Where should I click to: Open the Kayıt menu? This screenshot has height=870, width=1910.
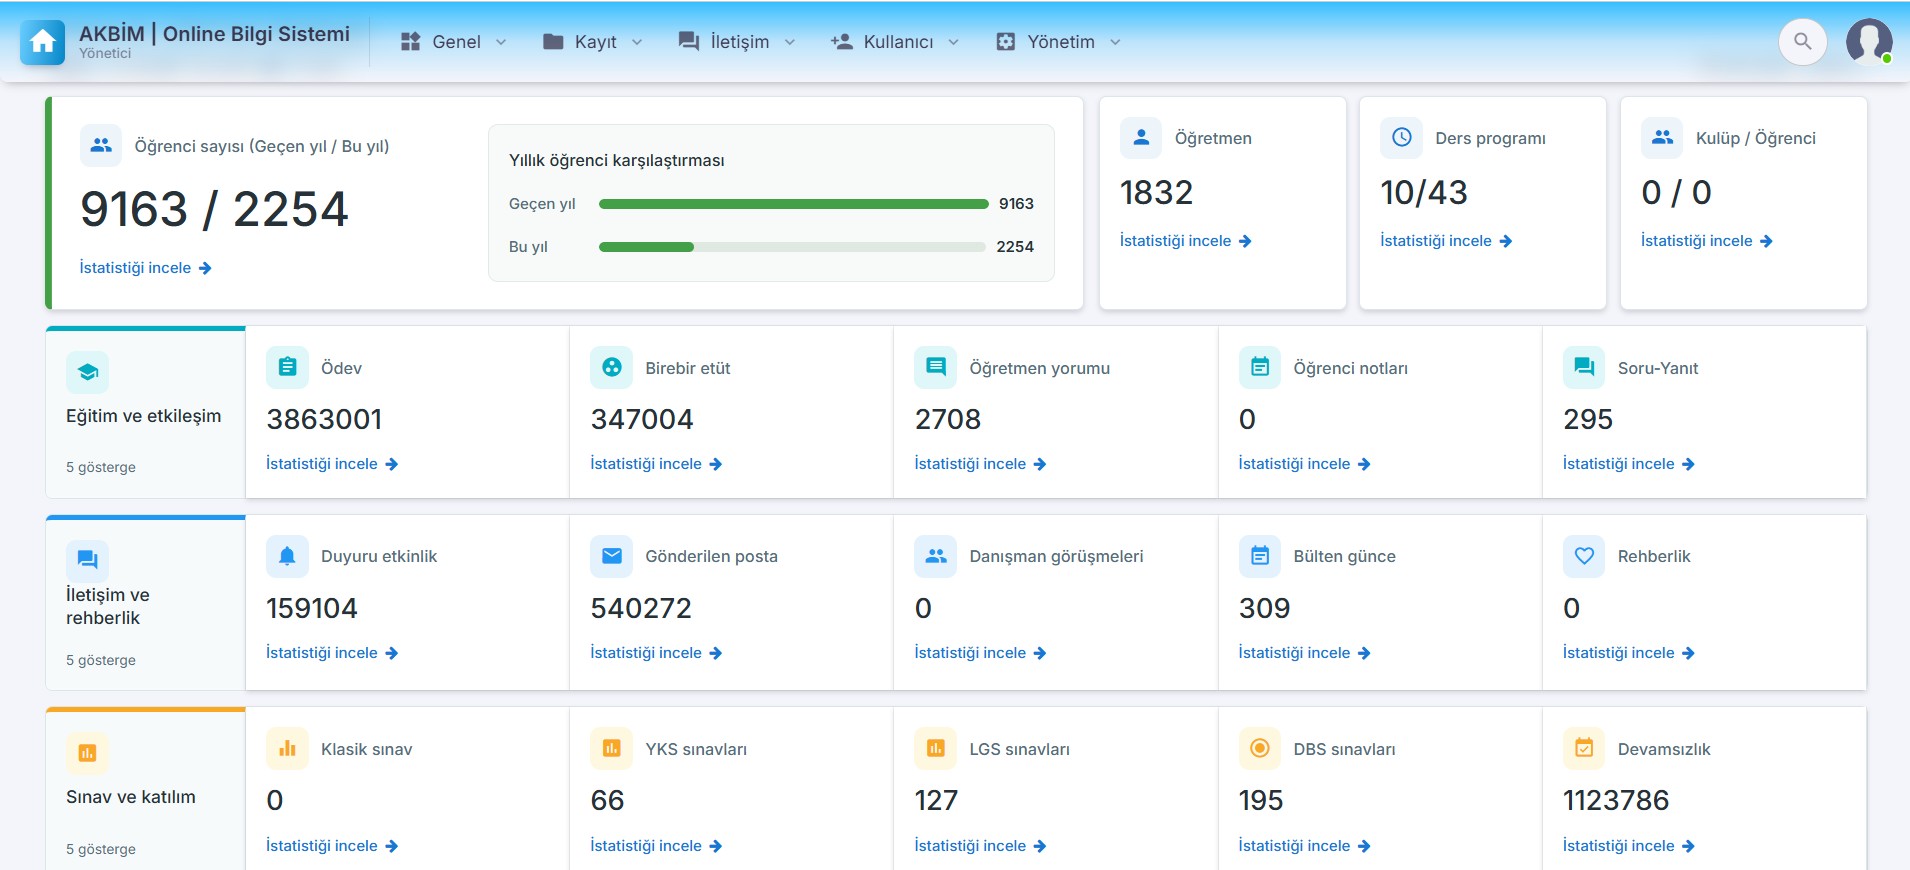click(592, 42)
